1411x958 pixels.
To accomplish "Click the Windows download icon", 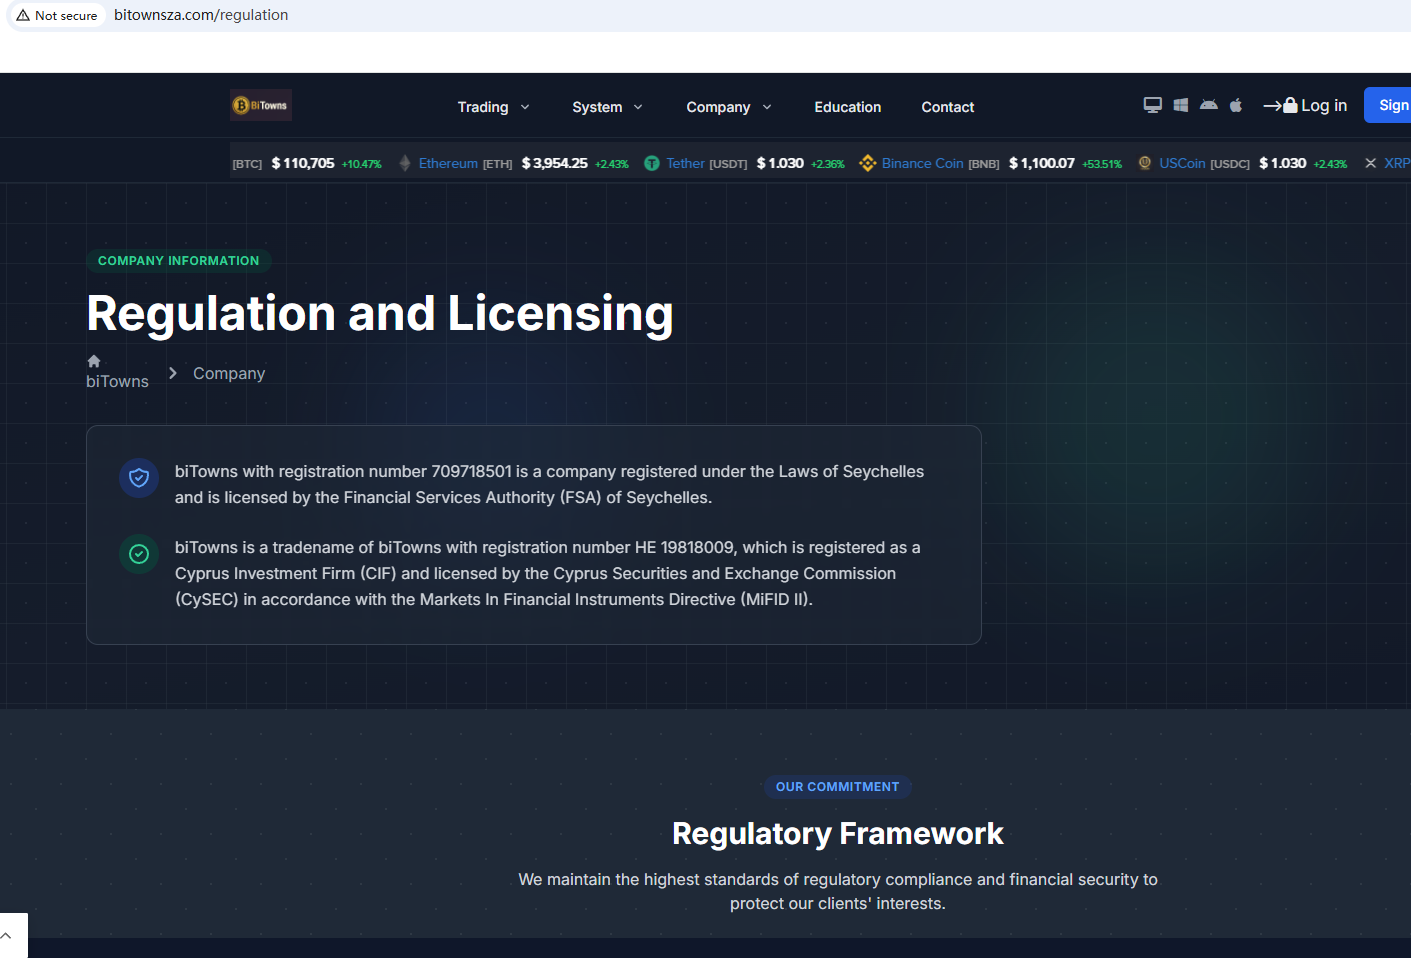I will (1180, 105).
